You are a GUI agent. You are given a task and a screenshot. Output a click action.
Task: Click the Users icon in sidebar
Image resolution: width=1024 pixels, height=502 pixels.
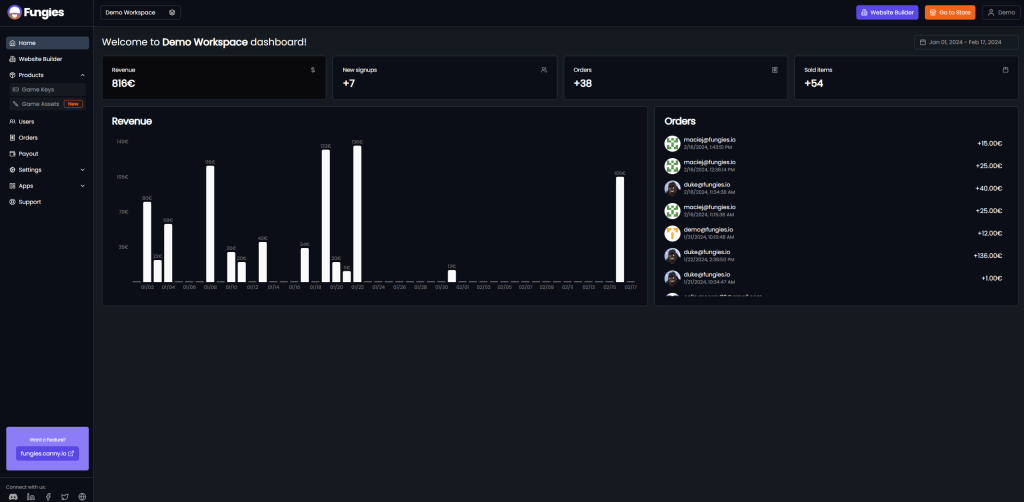click(12, 121)
